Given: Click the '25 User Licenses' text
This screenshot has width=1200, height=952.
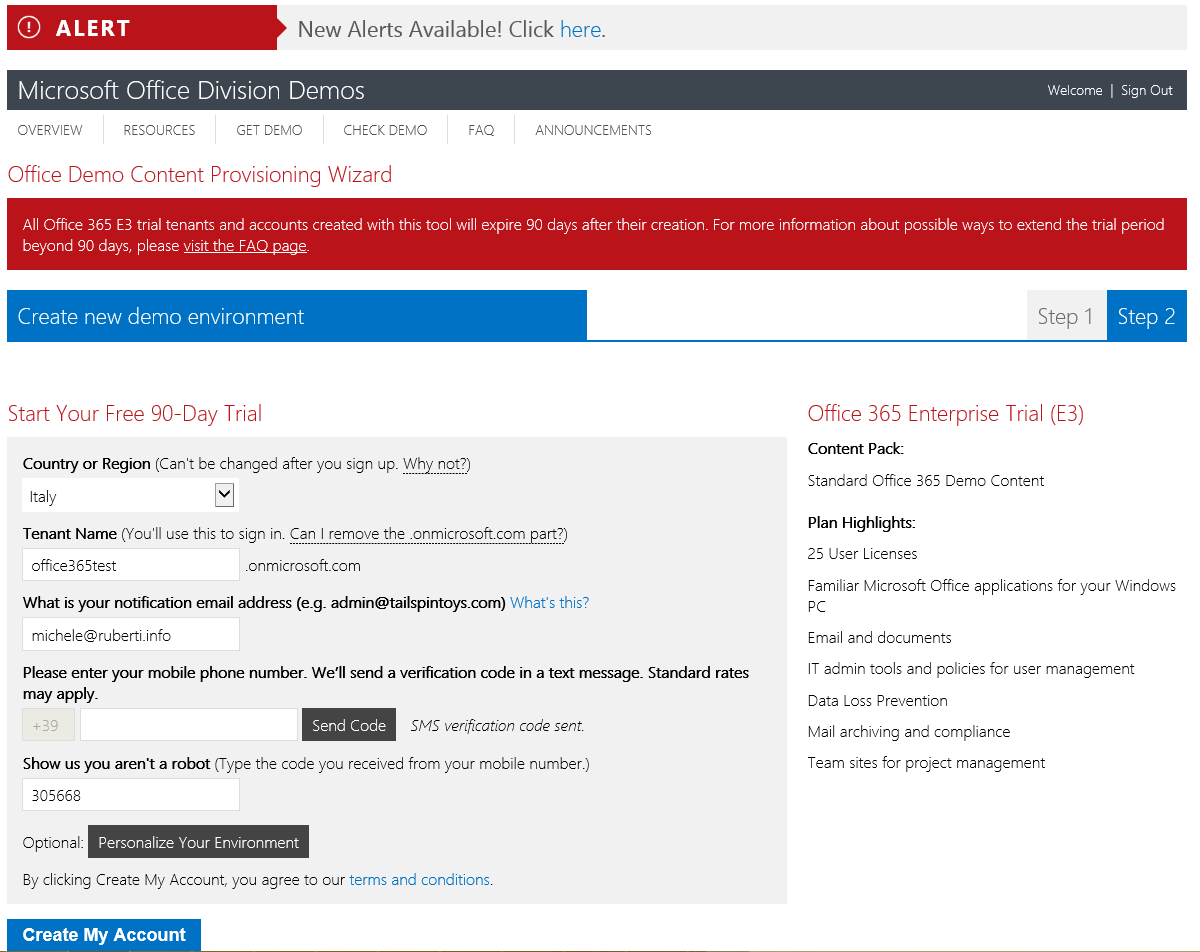Looking at the screenshot, I should click(x=862, y=554).
